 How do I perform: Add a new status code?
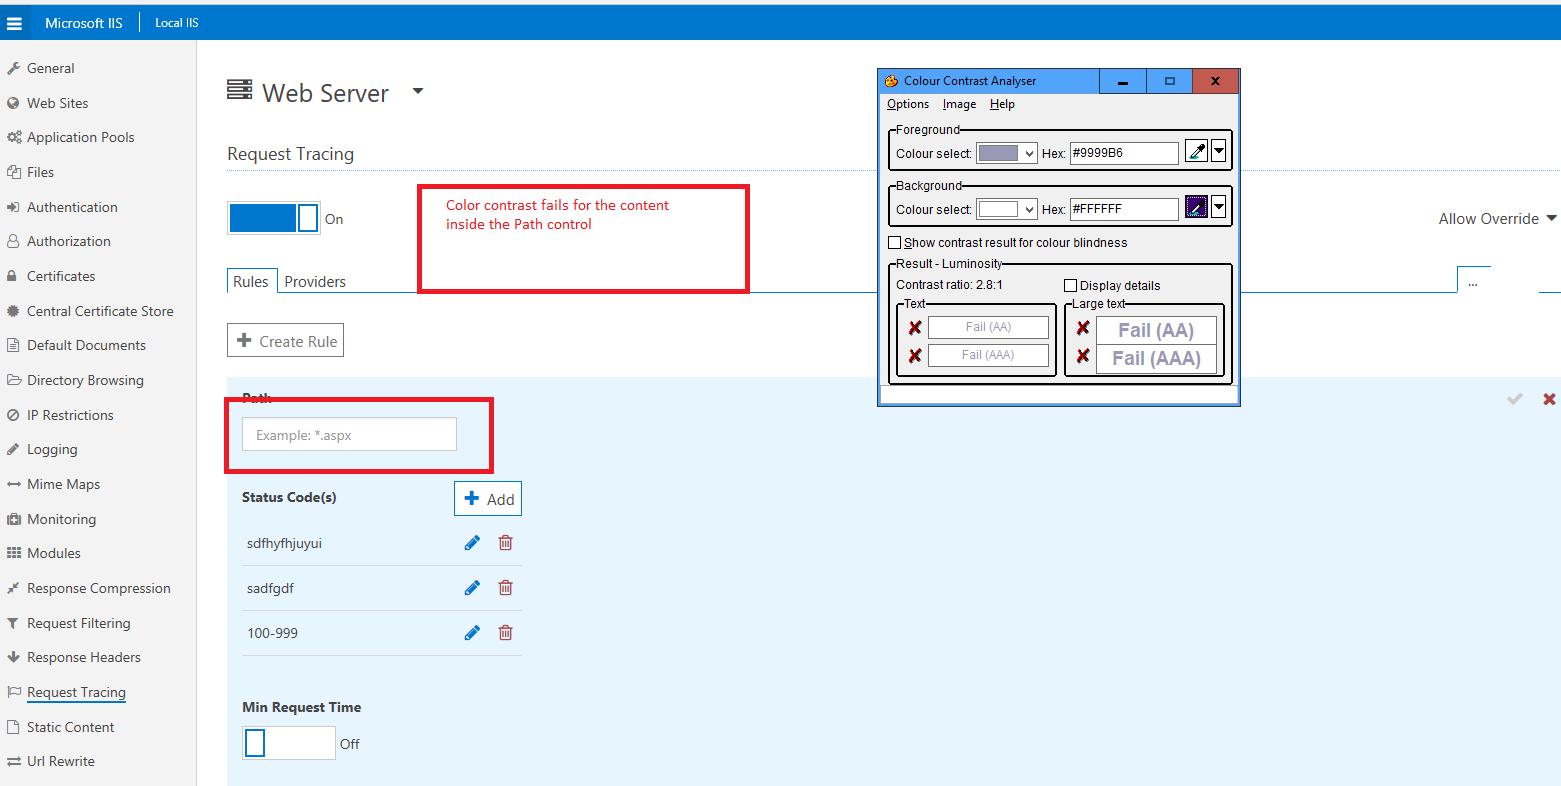pyautogui.click(x=488, y=498)
